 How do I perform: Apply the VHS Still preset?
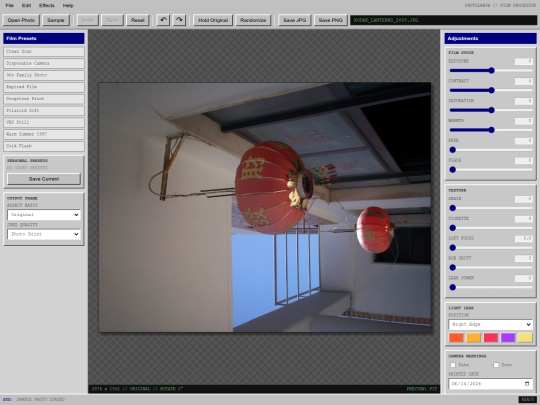click(x=44, y=122)
